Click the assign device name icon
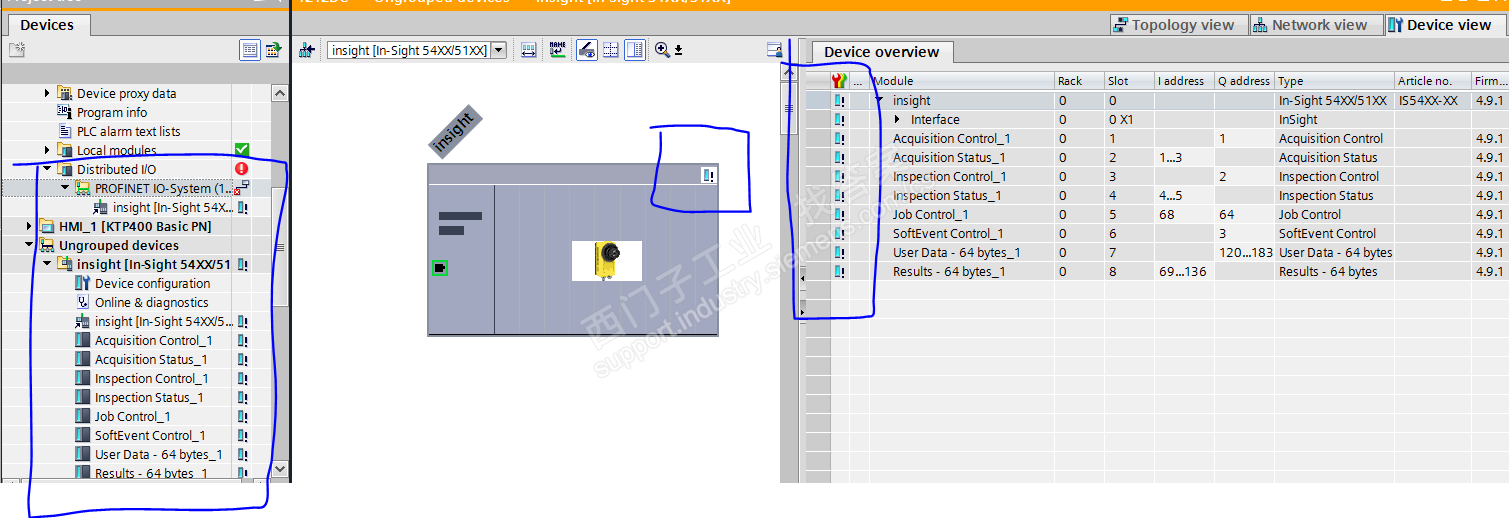The height and width of the screenshot is (518, 1509). coord(557,50)
